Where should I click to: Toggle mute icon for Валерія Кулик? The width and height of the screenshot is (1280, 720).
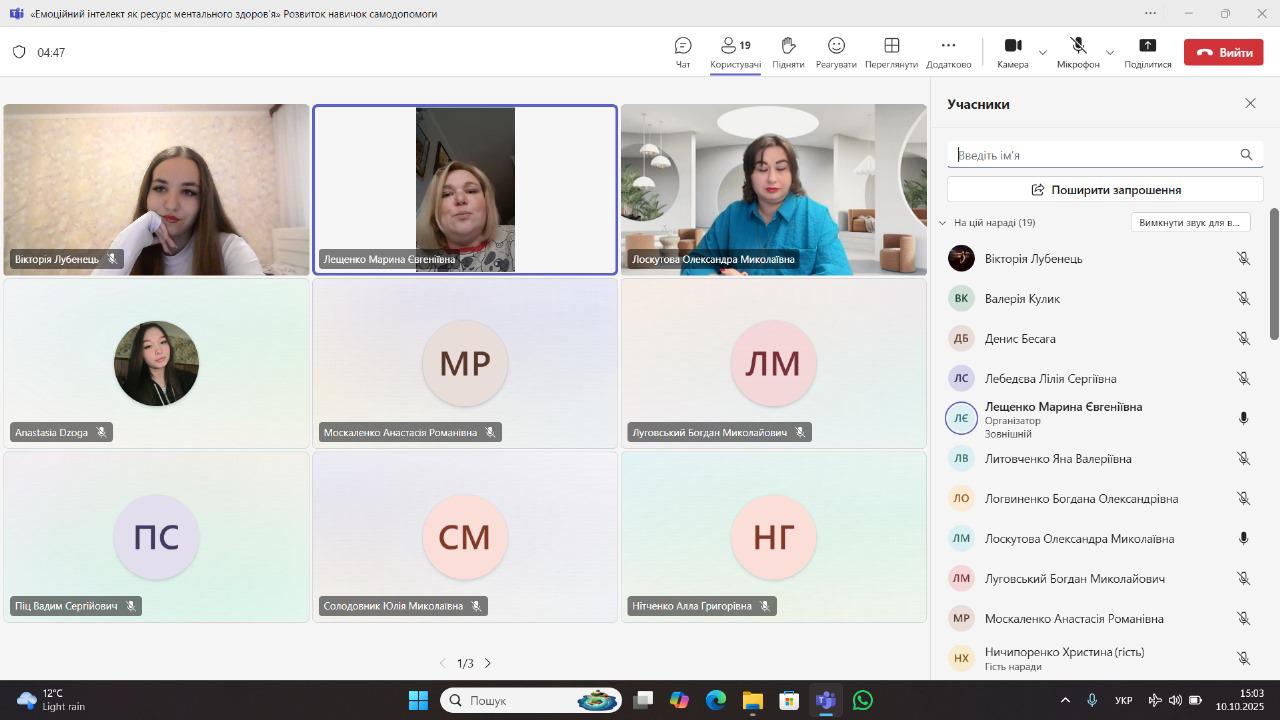(1243, 299)
